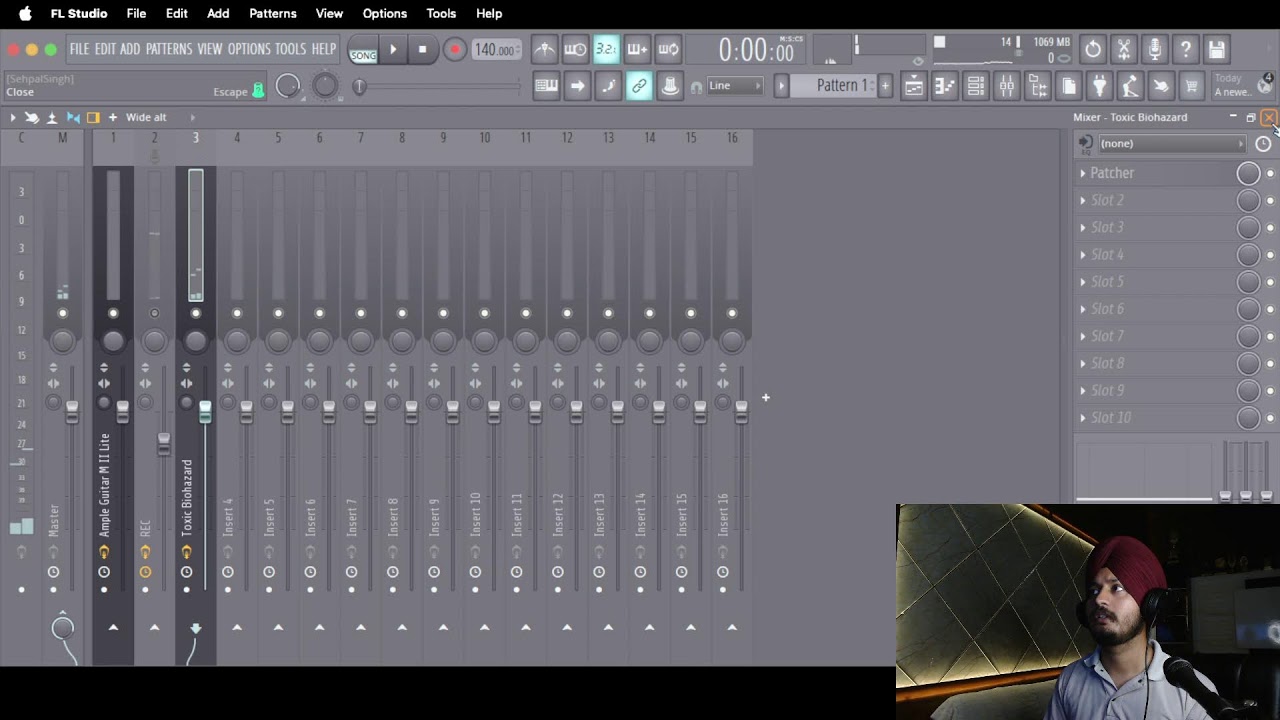Toggle the Slot 2 enable switch
This screenshot has height=720, width=1280.
click(1270, 200)
